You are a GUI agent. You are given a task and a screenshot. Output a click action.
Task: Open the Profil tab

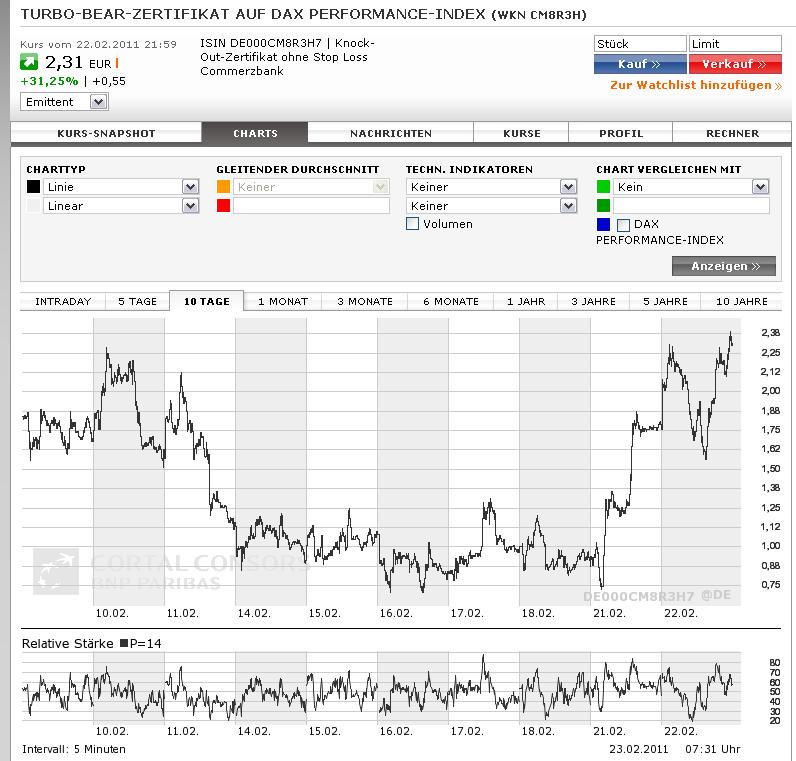pos(621,134)
